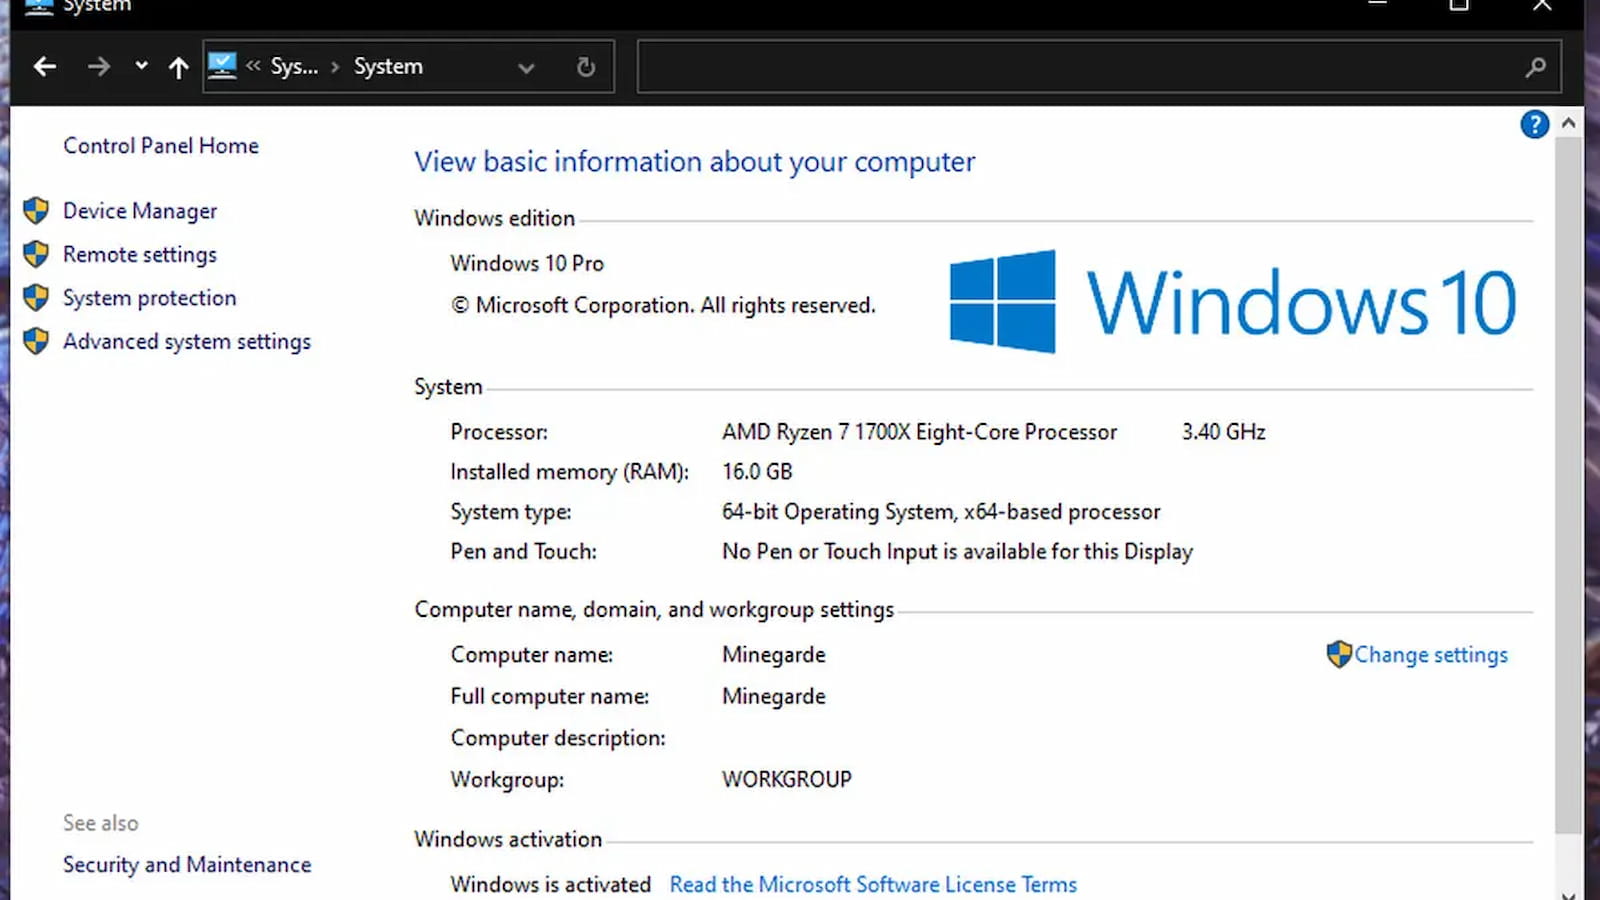Open Control Panel Home
The width and height of the screenshot is (1600, 900).
(161, 146)
